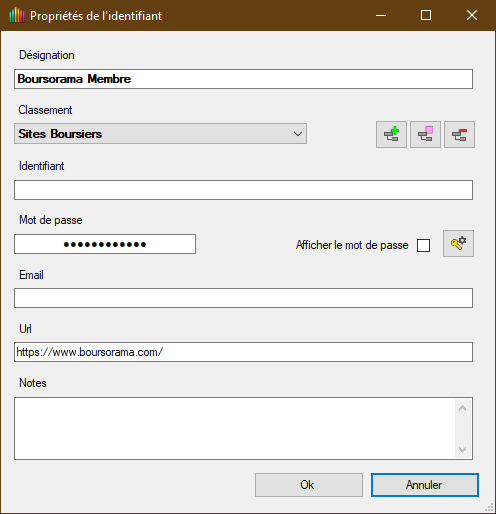Click the Notes scrollbar down arrow

tap(462, 450)
